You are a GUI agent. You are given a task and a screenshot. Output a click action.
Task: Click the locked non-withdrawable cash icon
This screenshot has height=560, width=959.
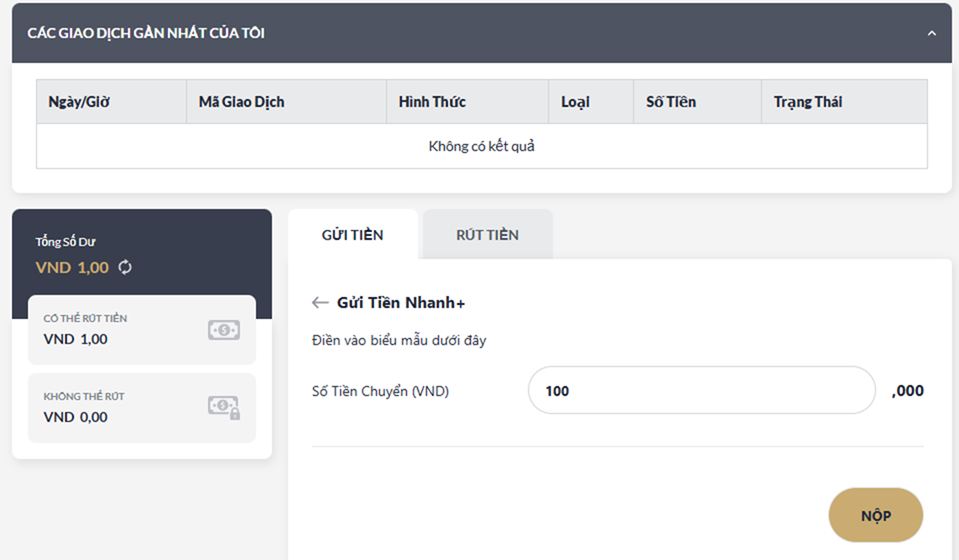(224, 407)
